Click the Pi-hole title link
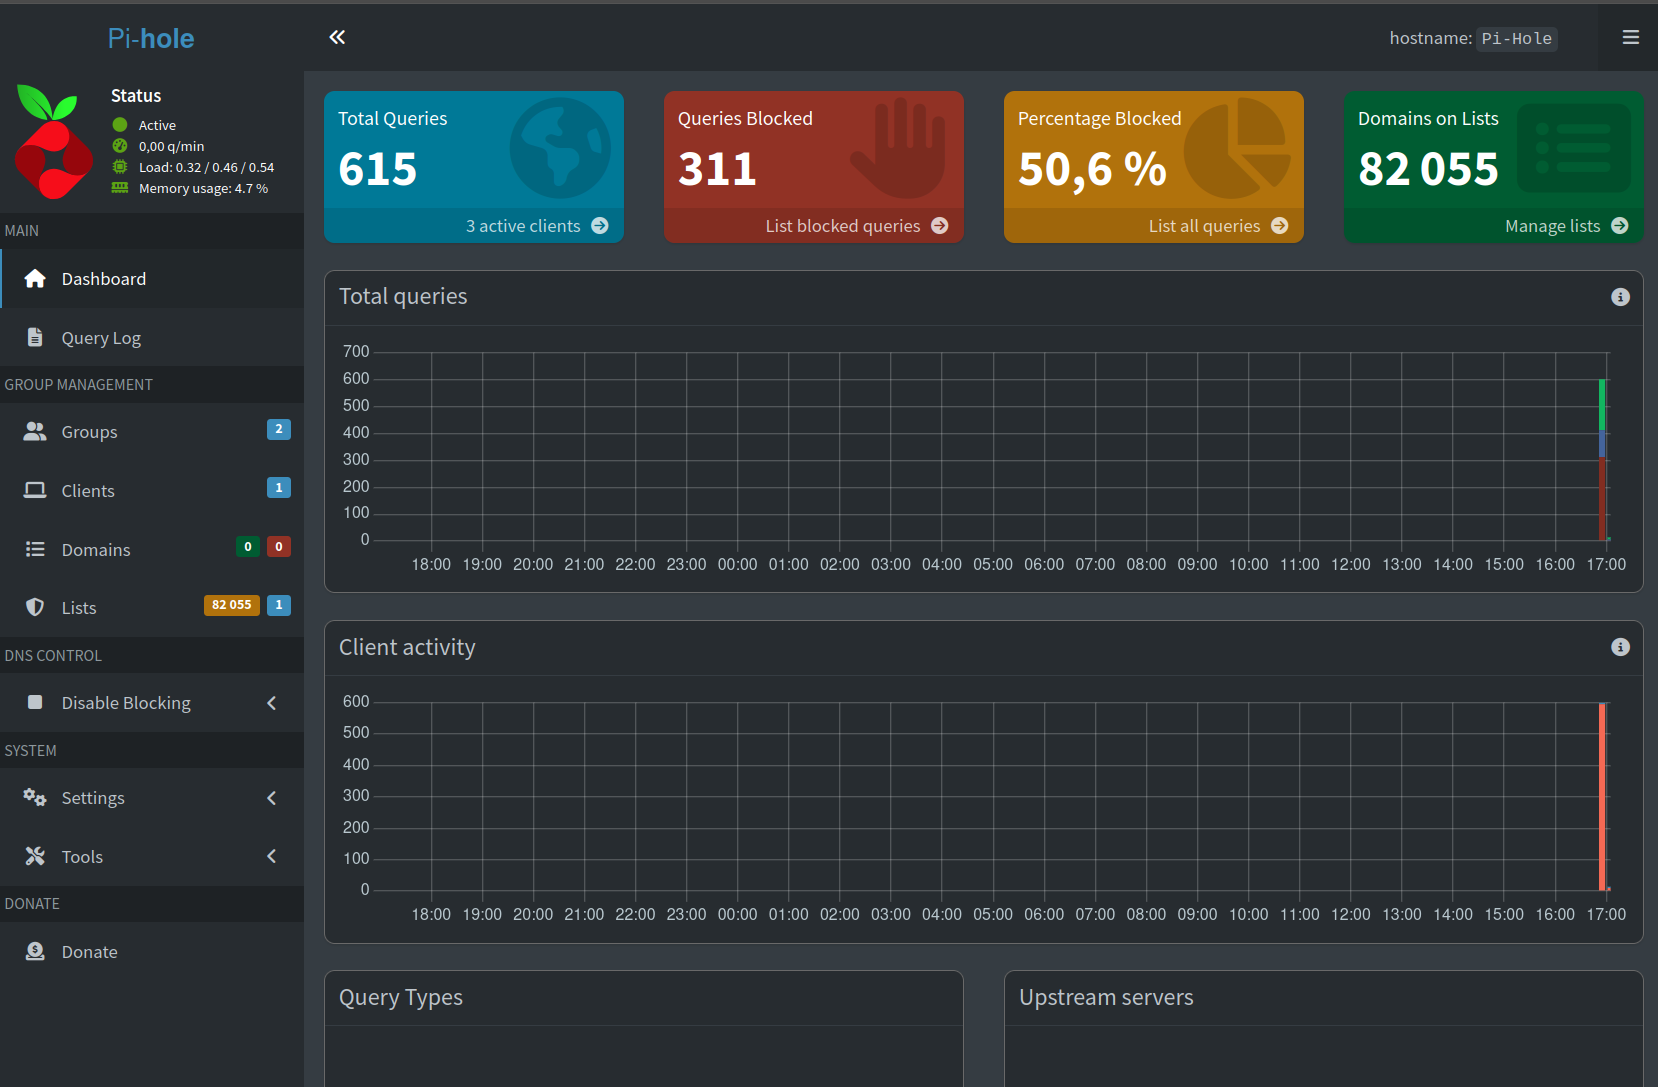 pyautogui.click(x=151, y=38)
